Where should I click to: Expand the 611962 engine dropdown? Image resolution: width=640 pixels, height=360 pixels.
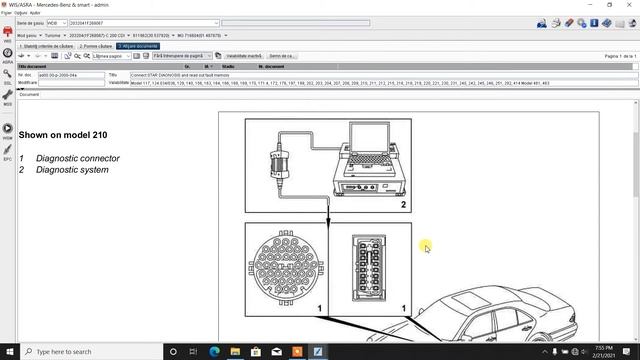click(x=173, y=36)
